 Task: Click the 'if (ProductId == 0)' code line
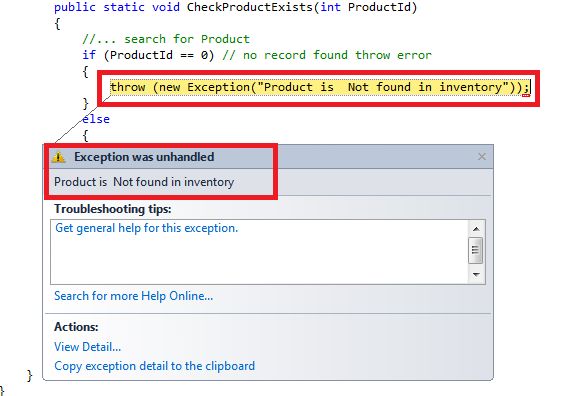pos(257,55)
